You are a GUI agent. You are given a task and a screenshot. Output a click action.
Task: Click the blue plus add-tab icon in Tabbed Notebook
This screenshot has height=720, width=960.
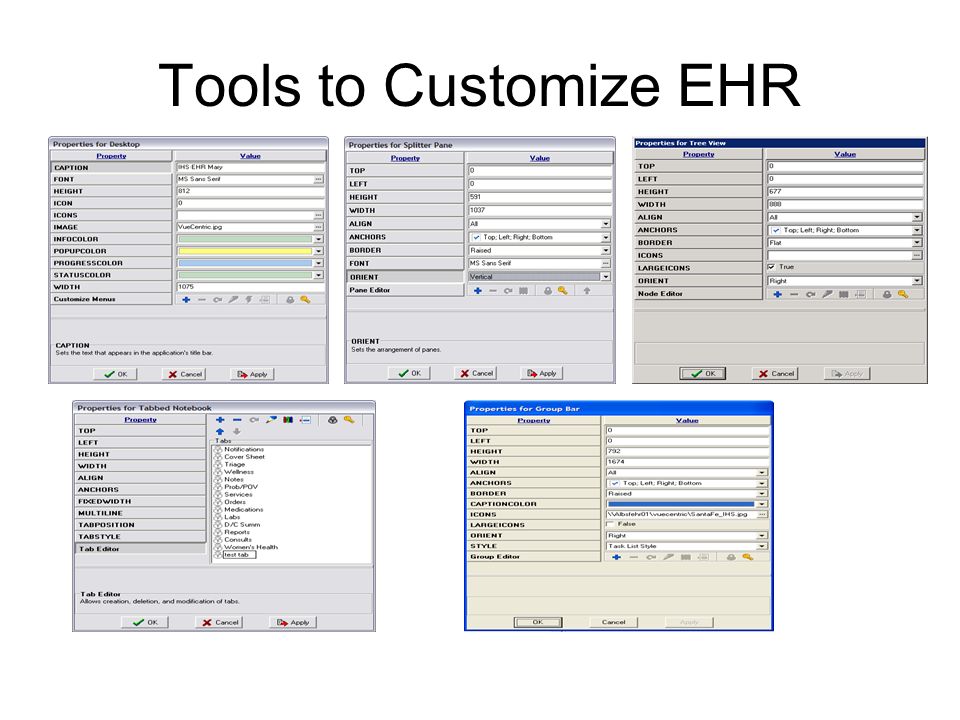pyautogui.click(x=220, y=420)
